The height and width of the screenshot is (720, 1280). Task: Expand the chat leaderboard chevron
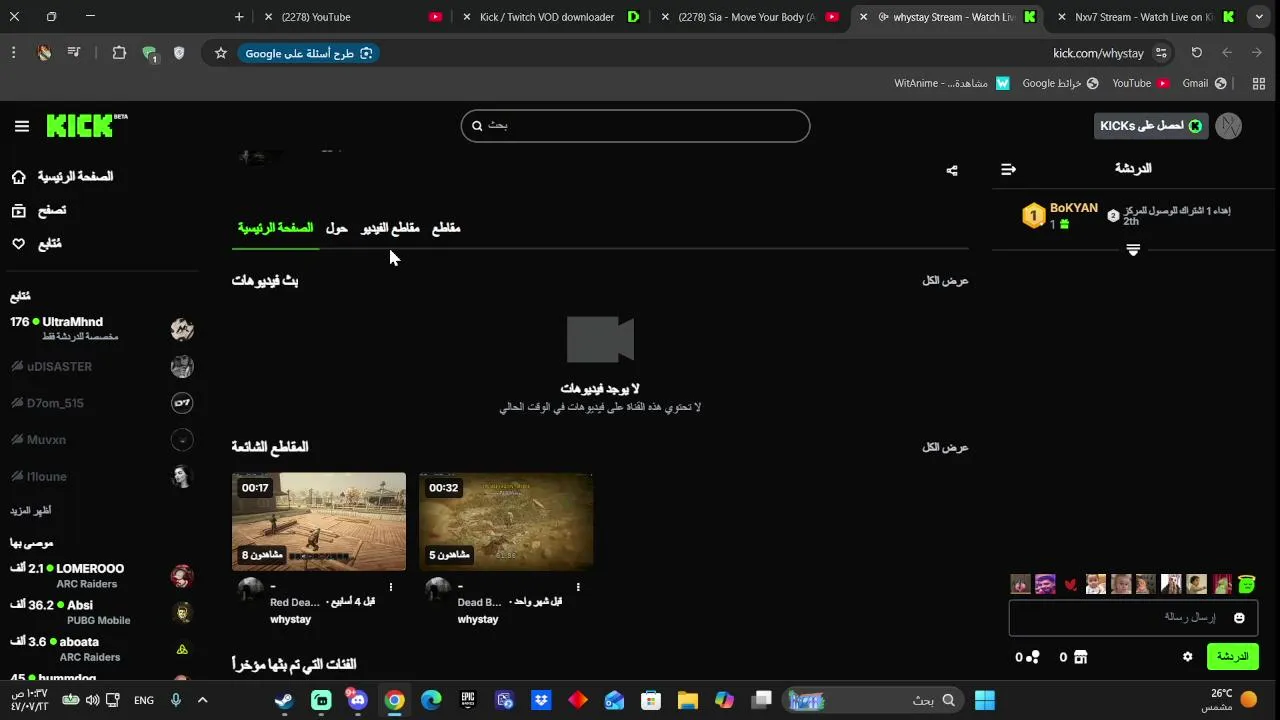(x=1133, y=250)
